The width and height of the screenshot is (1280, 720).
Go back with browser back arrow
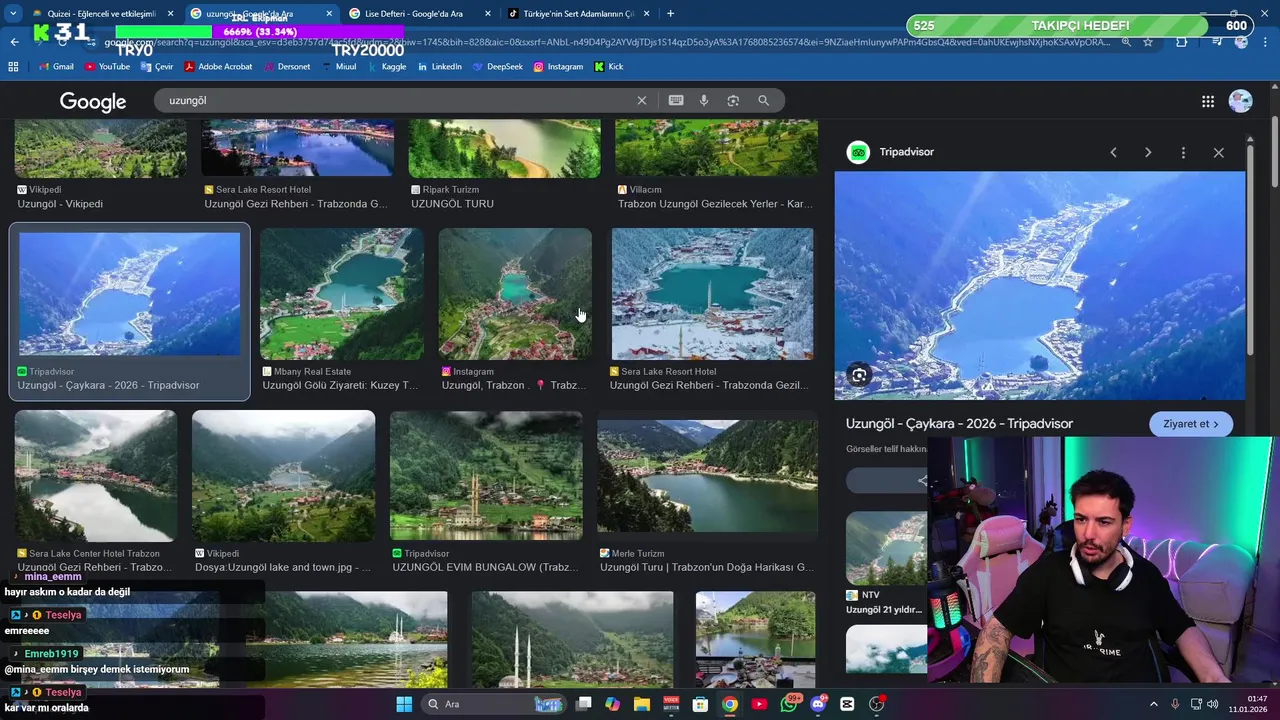(14, 42)
